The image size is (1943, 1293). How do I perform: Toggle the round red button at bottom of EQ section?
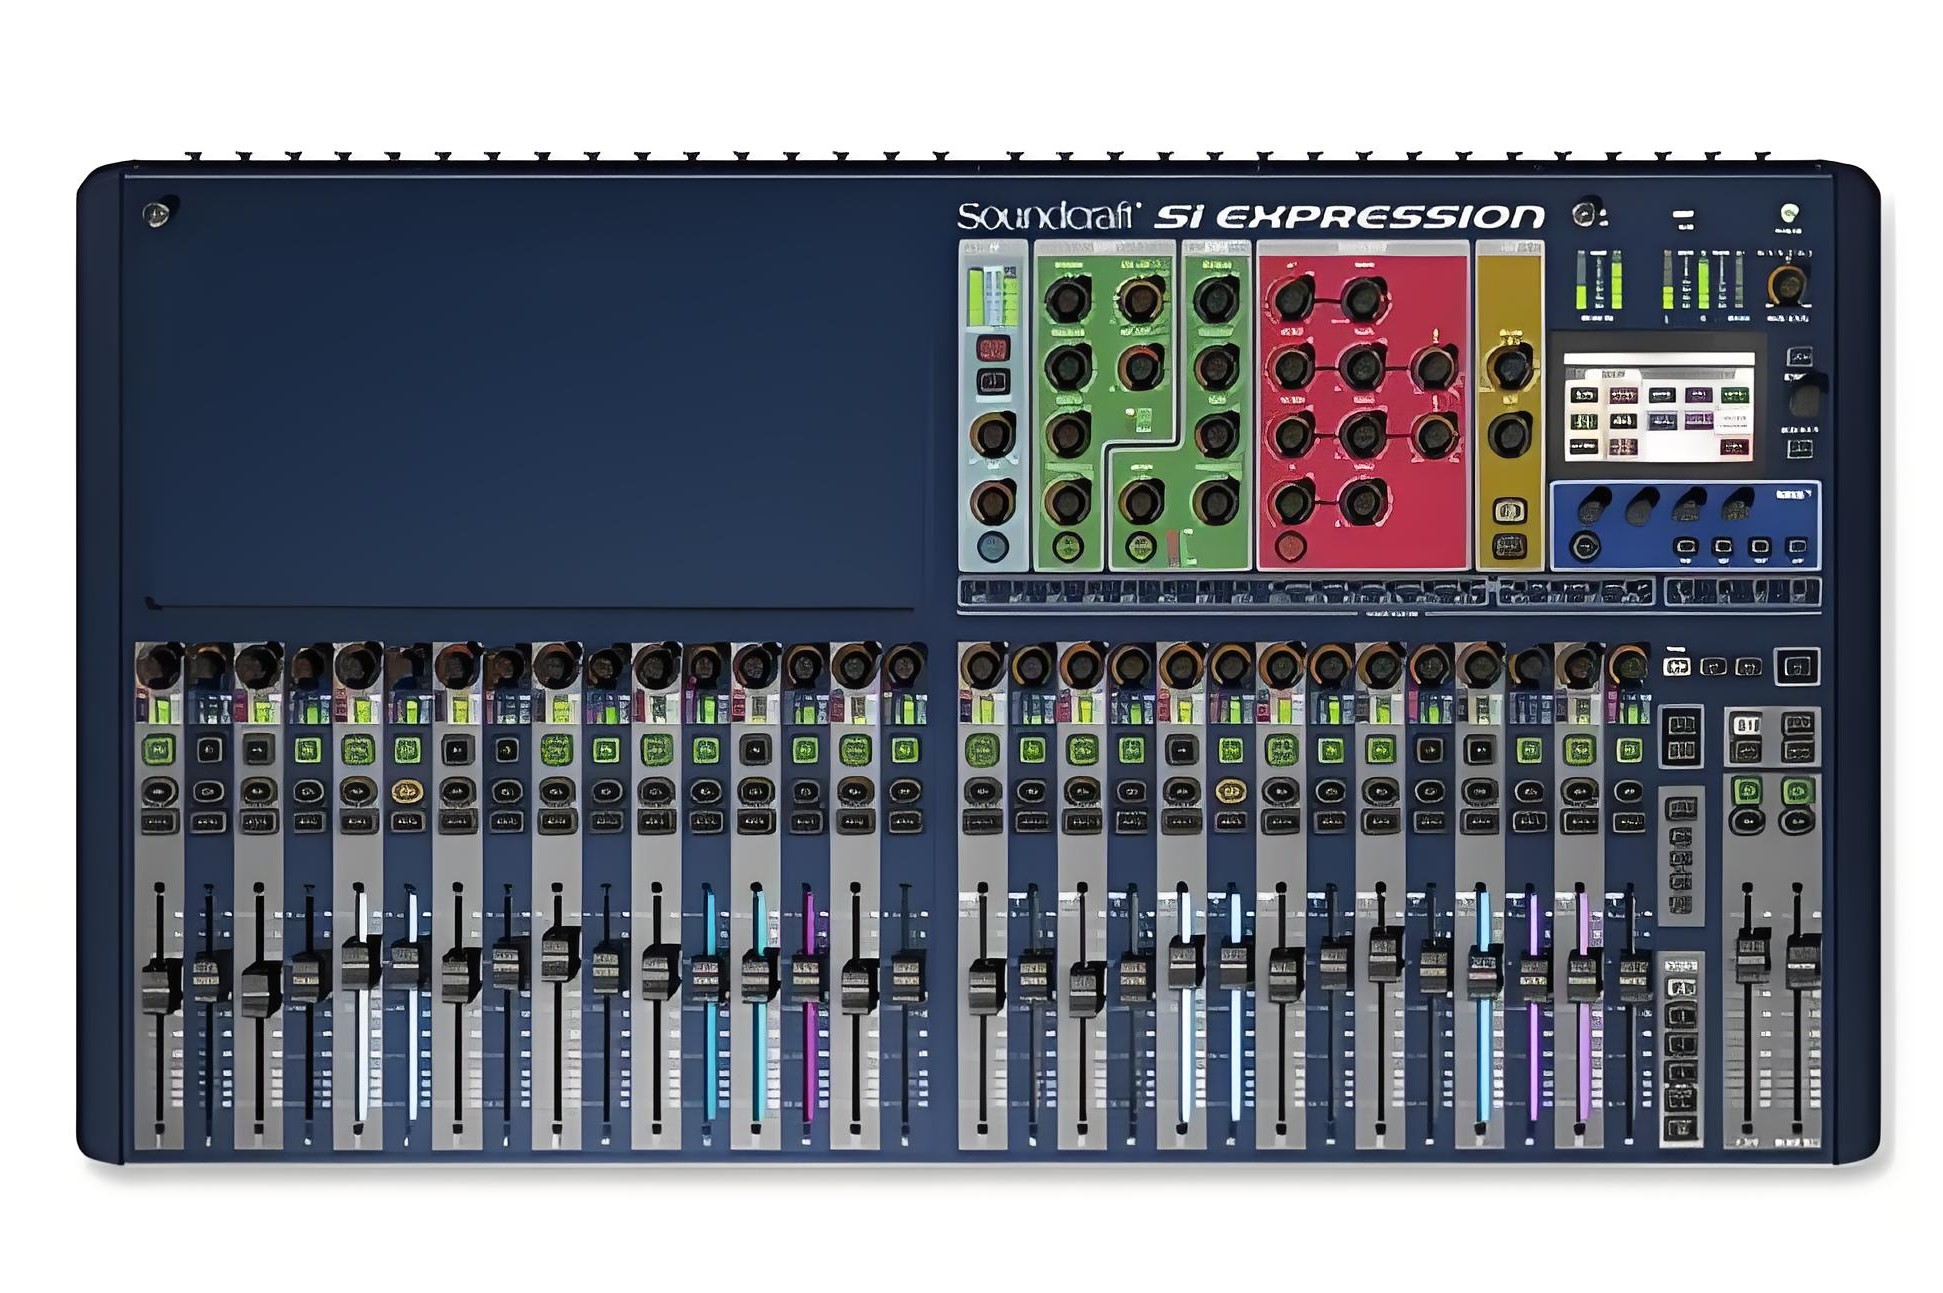click(x=1291, y=546)
